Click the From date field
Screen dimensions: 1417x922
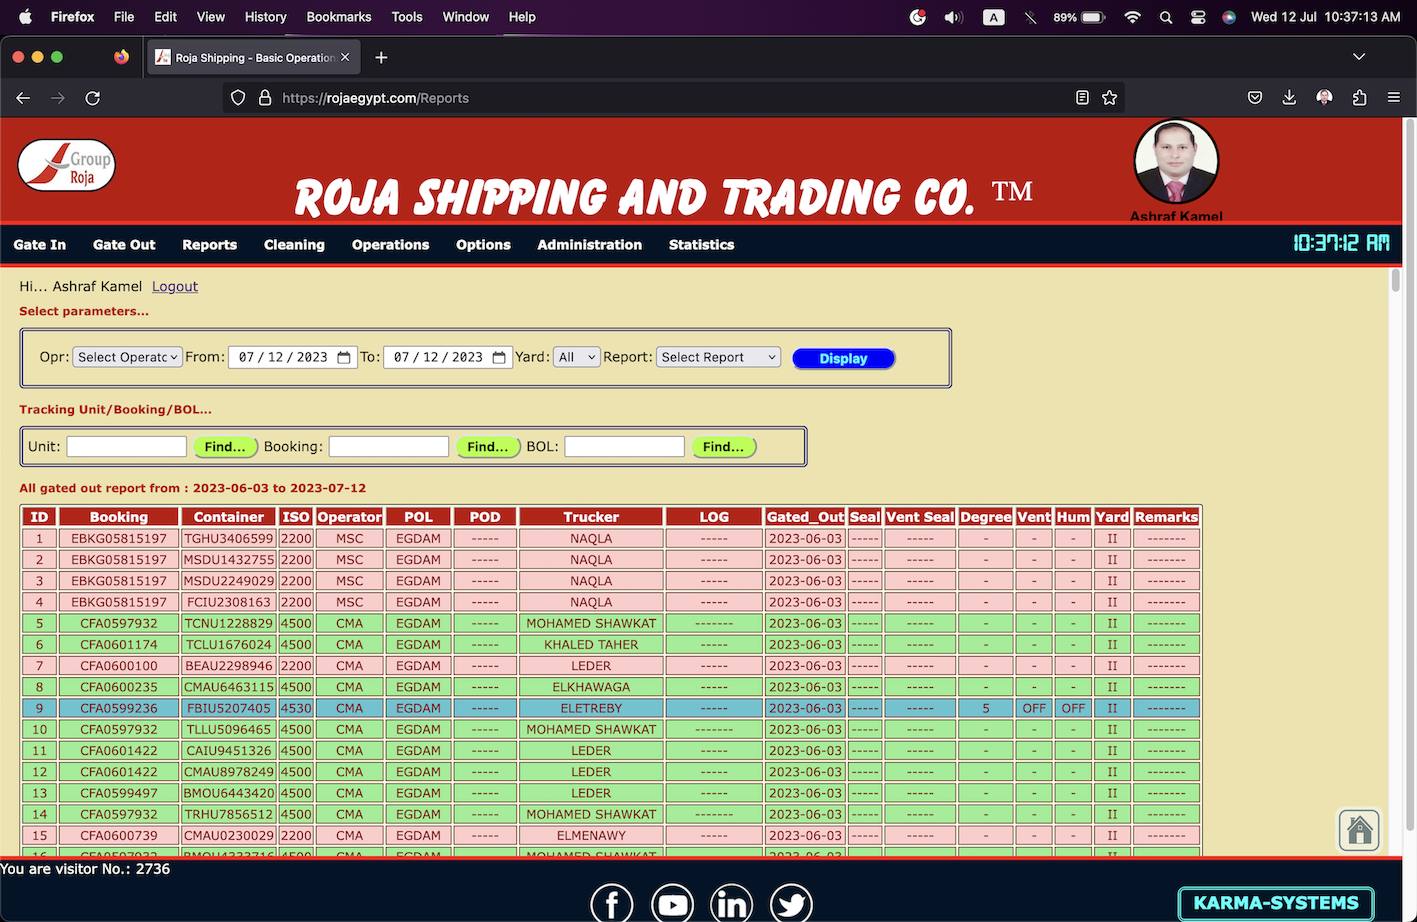point(292,357)
